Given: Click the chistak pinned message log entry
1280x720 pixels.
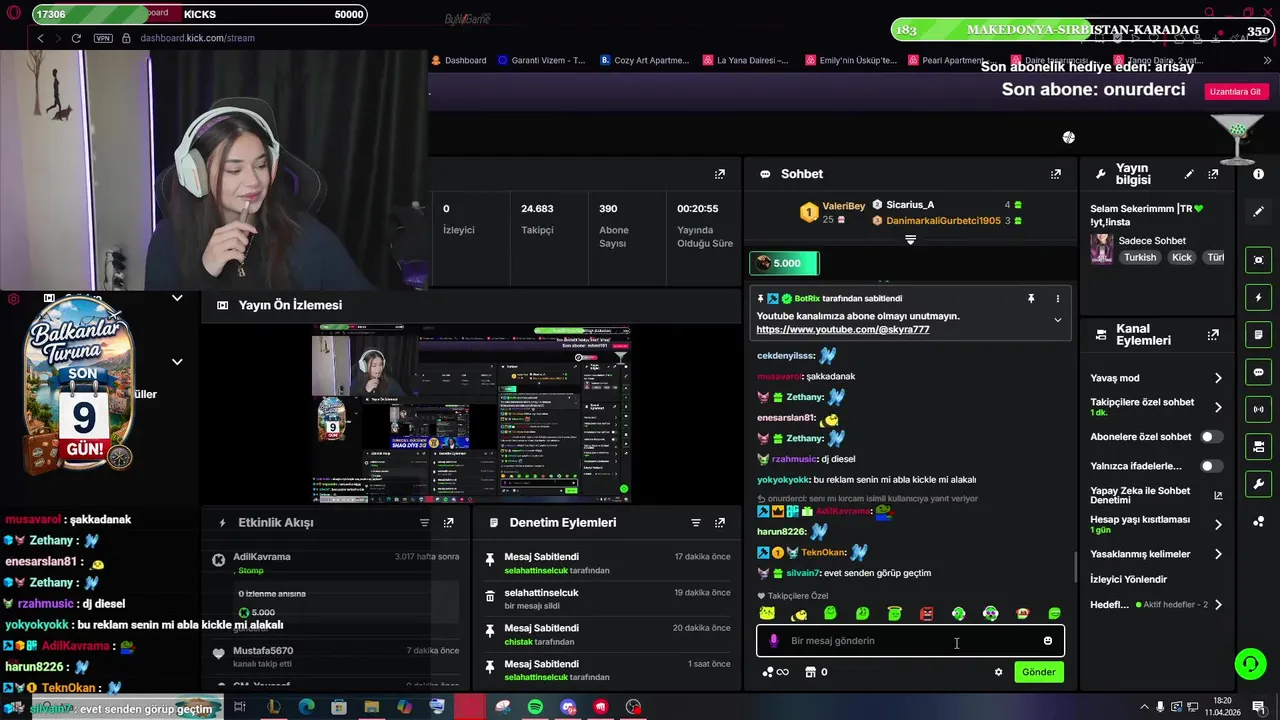Looking at the screenshot, I should (606, 634).
